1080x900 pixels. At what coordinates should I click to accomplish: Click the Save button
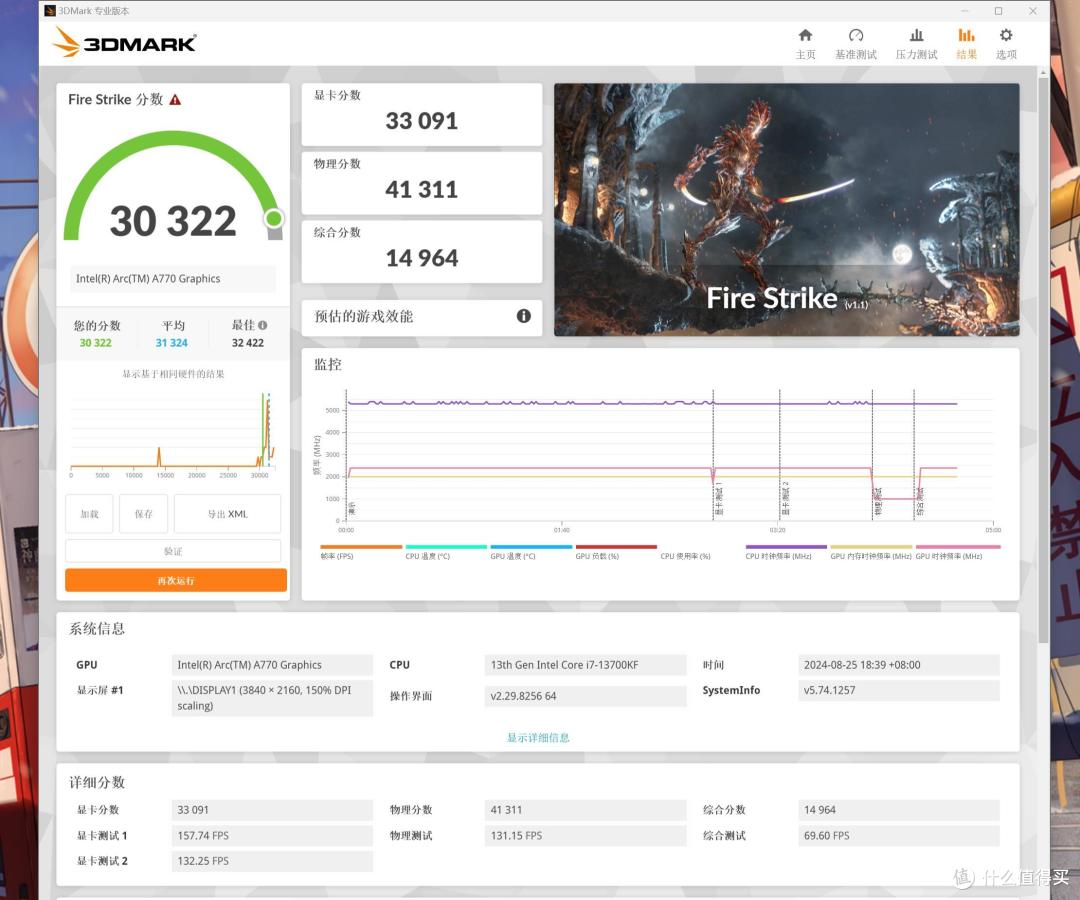tap(143, 514)
